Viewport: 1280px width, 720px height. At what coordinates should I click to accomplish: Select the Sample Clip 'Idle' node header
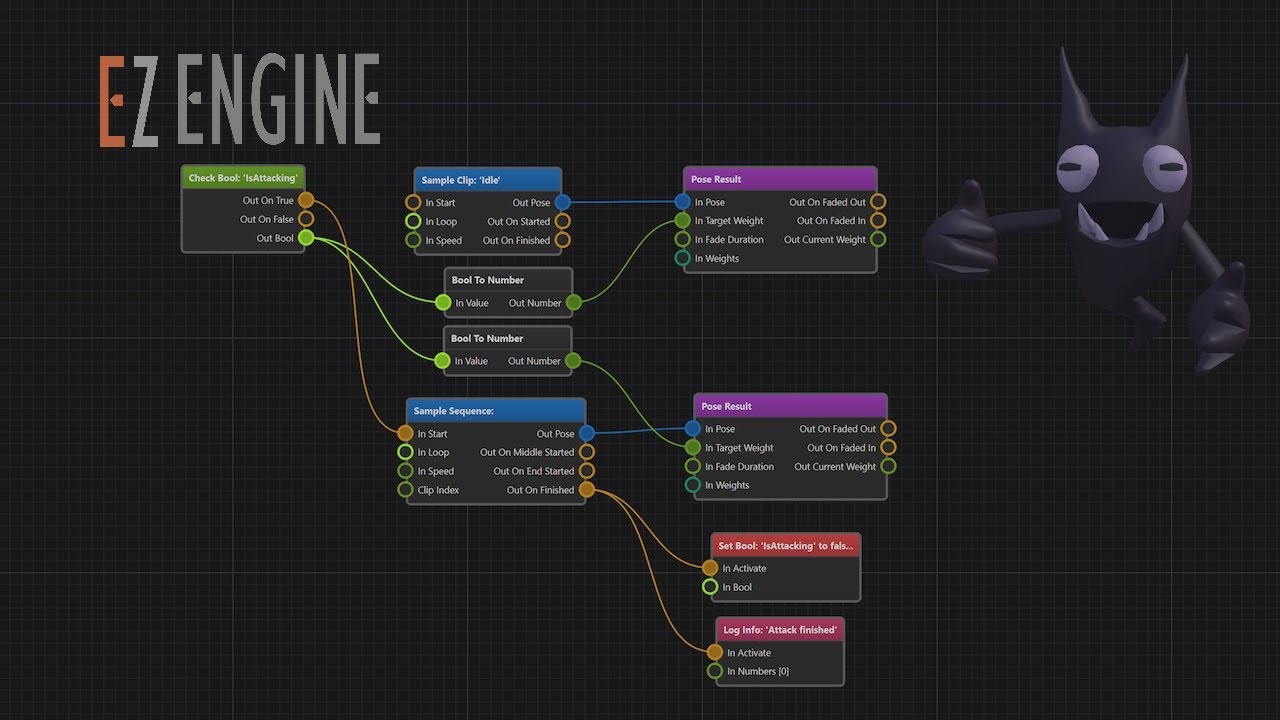tap(487, 180)
